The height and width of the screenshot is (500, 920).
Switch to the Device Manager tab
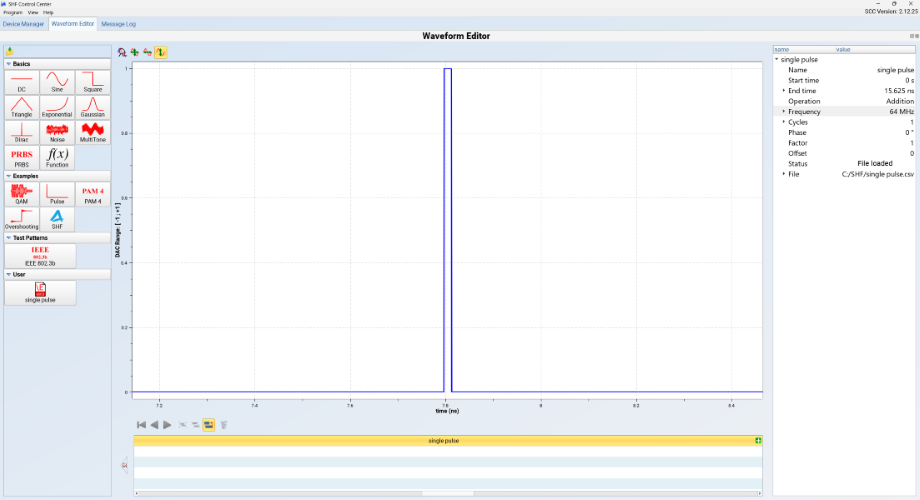click(24, 22)
